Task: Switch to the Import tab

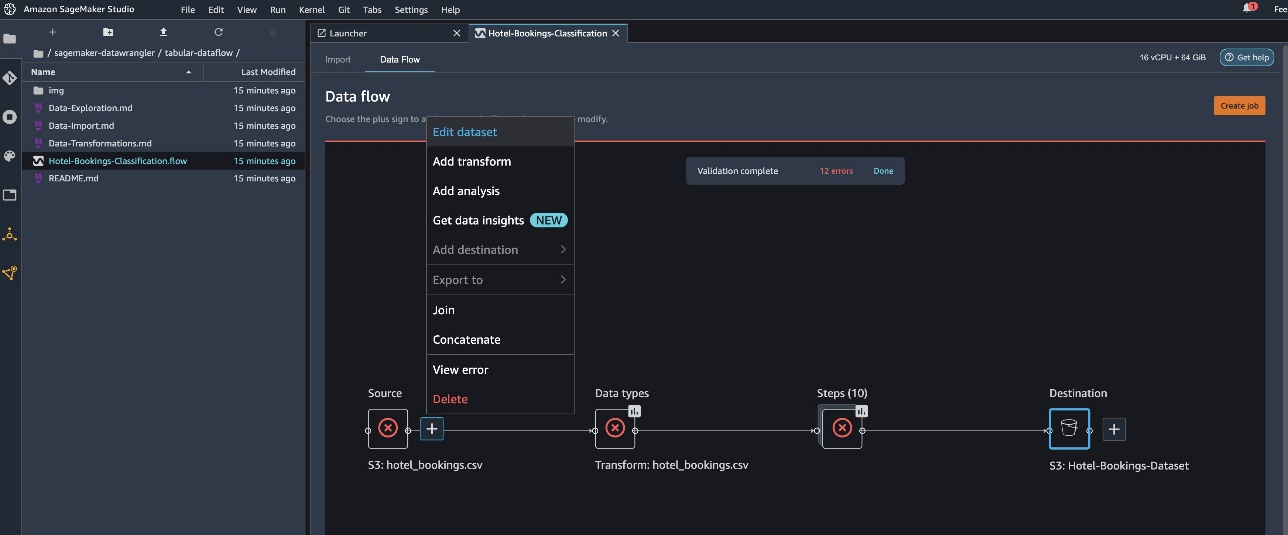Action: (338, 59)
